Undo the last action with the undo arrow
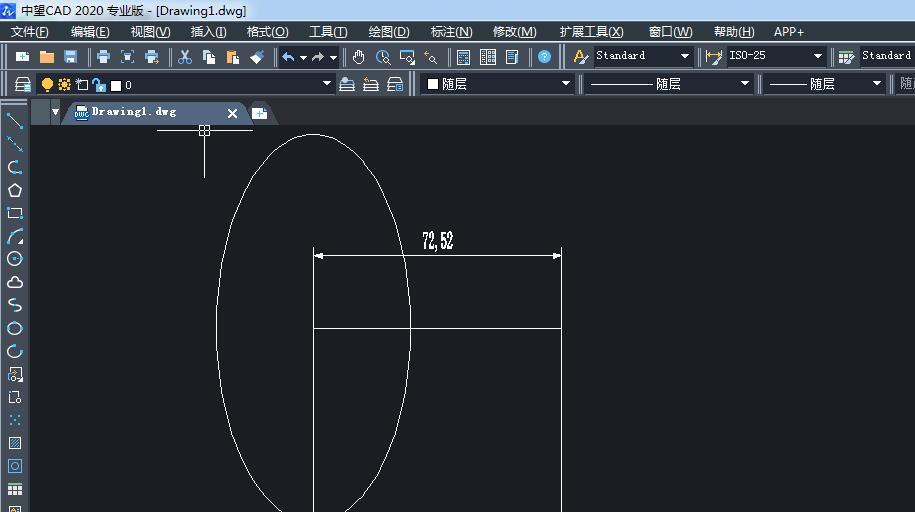 click(288, 57)
